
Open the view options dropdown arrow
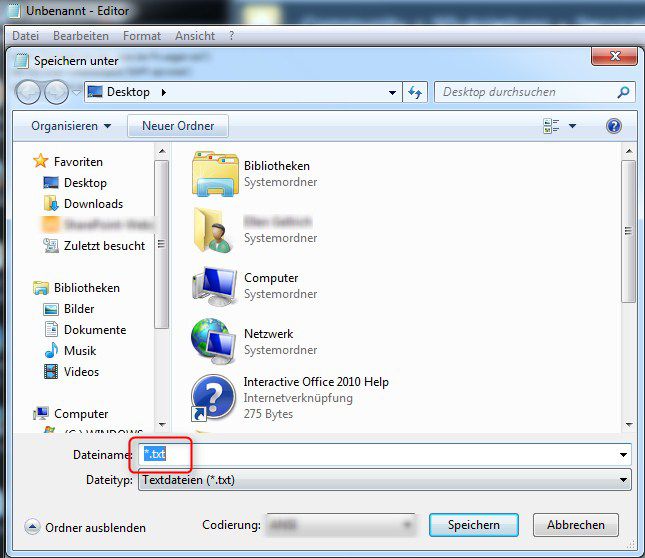(x=573, y=126)
